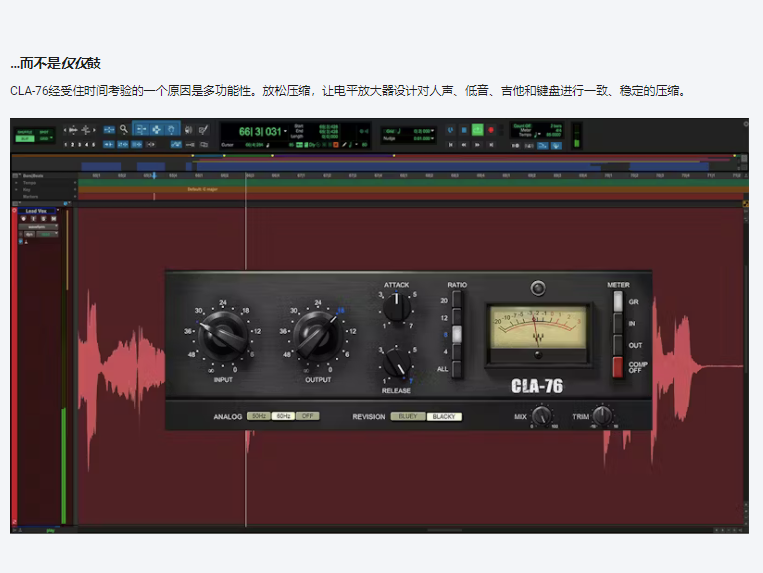Select the ALL ratio button
This screenshot has height=573, width=763.
point(457,369)
